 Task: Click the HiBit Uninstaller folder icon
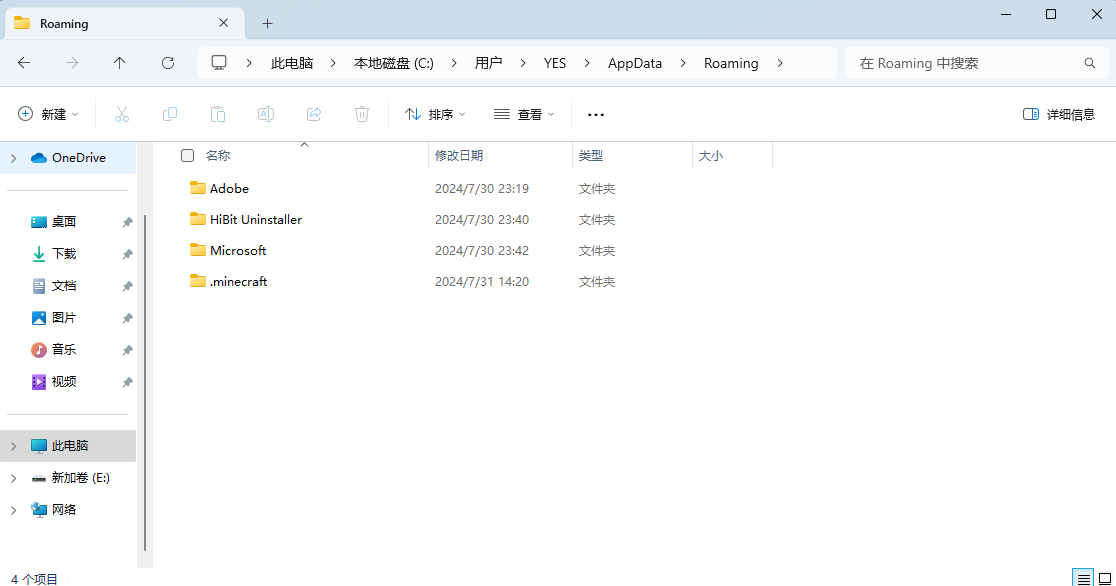pyautogui.click(x=198, y=219)
